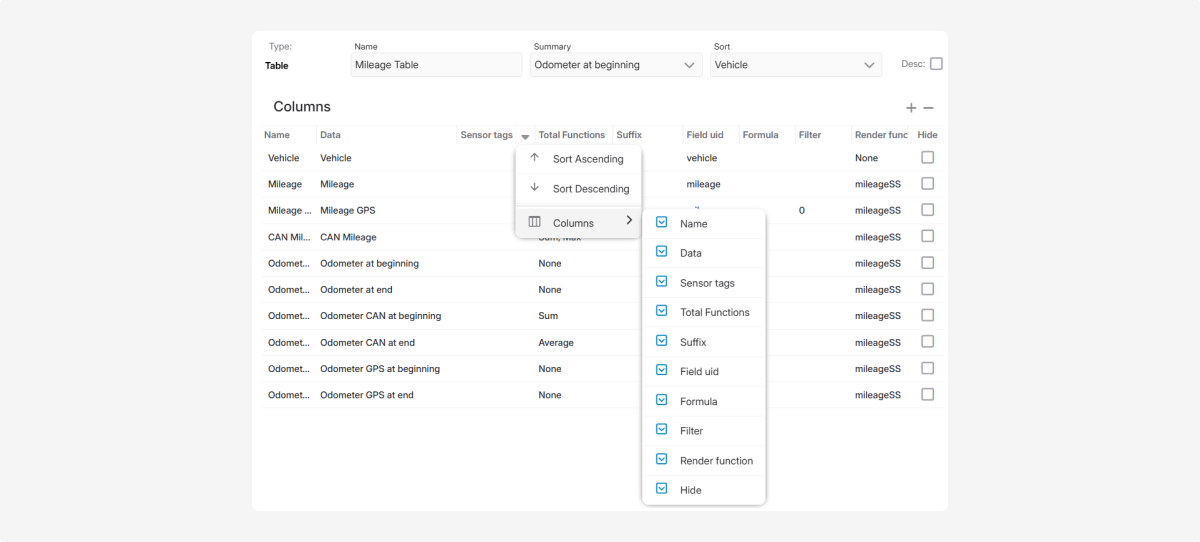Open the Sort dropdown showing Vehicle
This screenshot has width=1200, height=542.
[796, 65]
